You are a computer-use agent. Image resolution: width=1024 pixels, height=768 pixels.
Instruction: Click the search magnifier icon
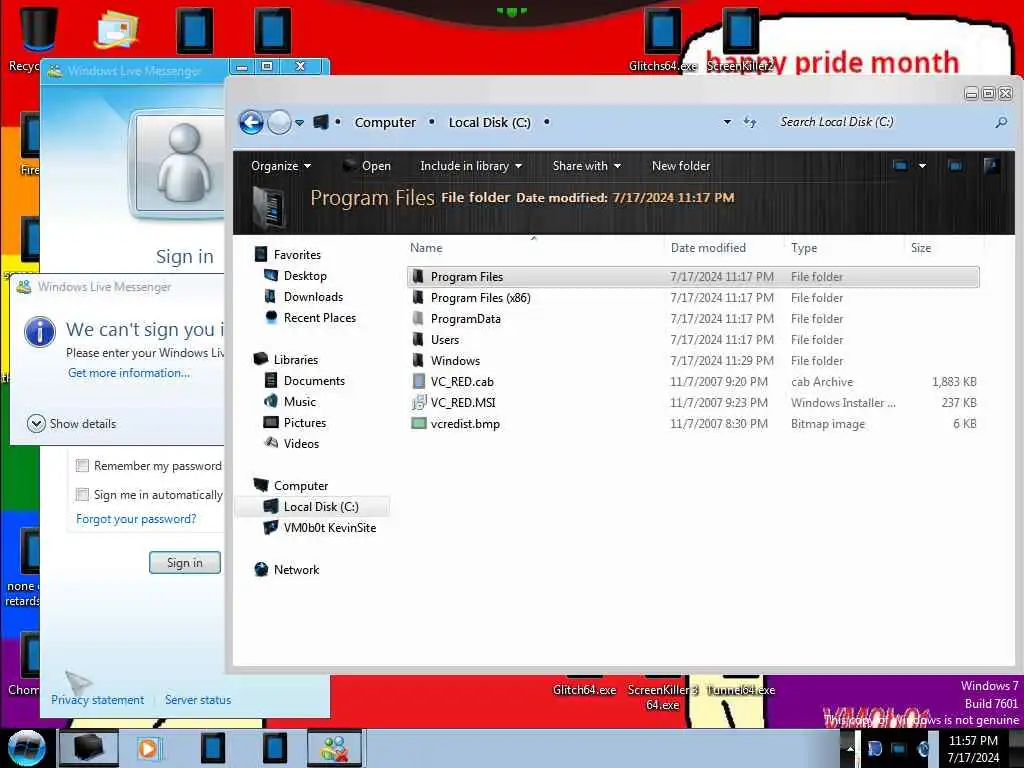tap(1000, 122)
